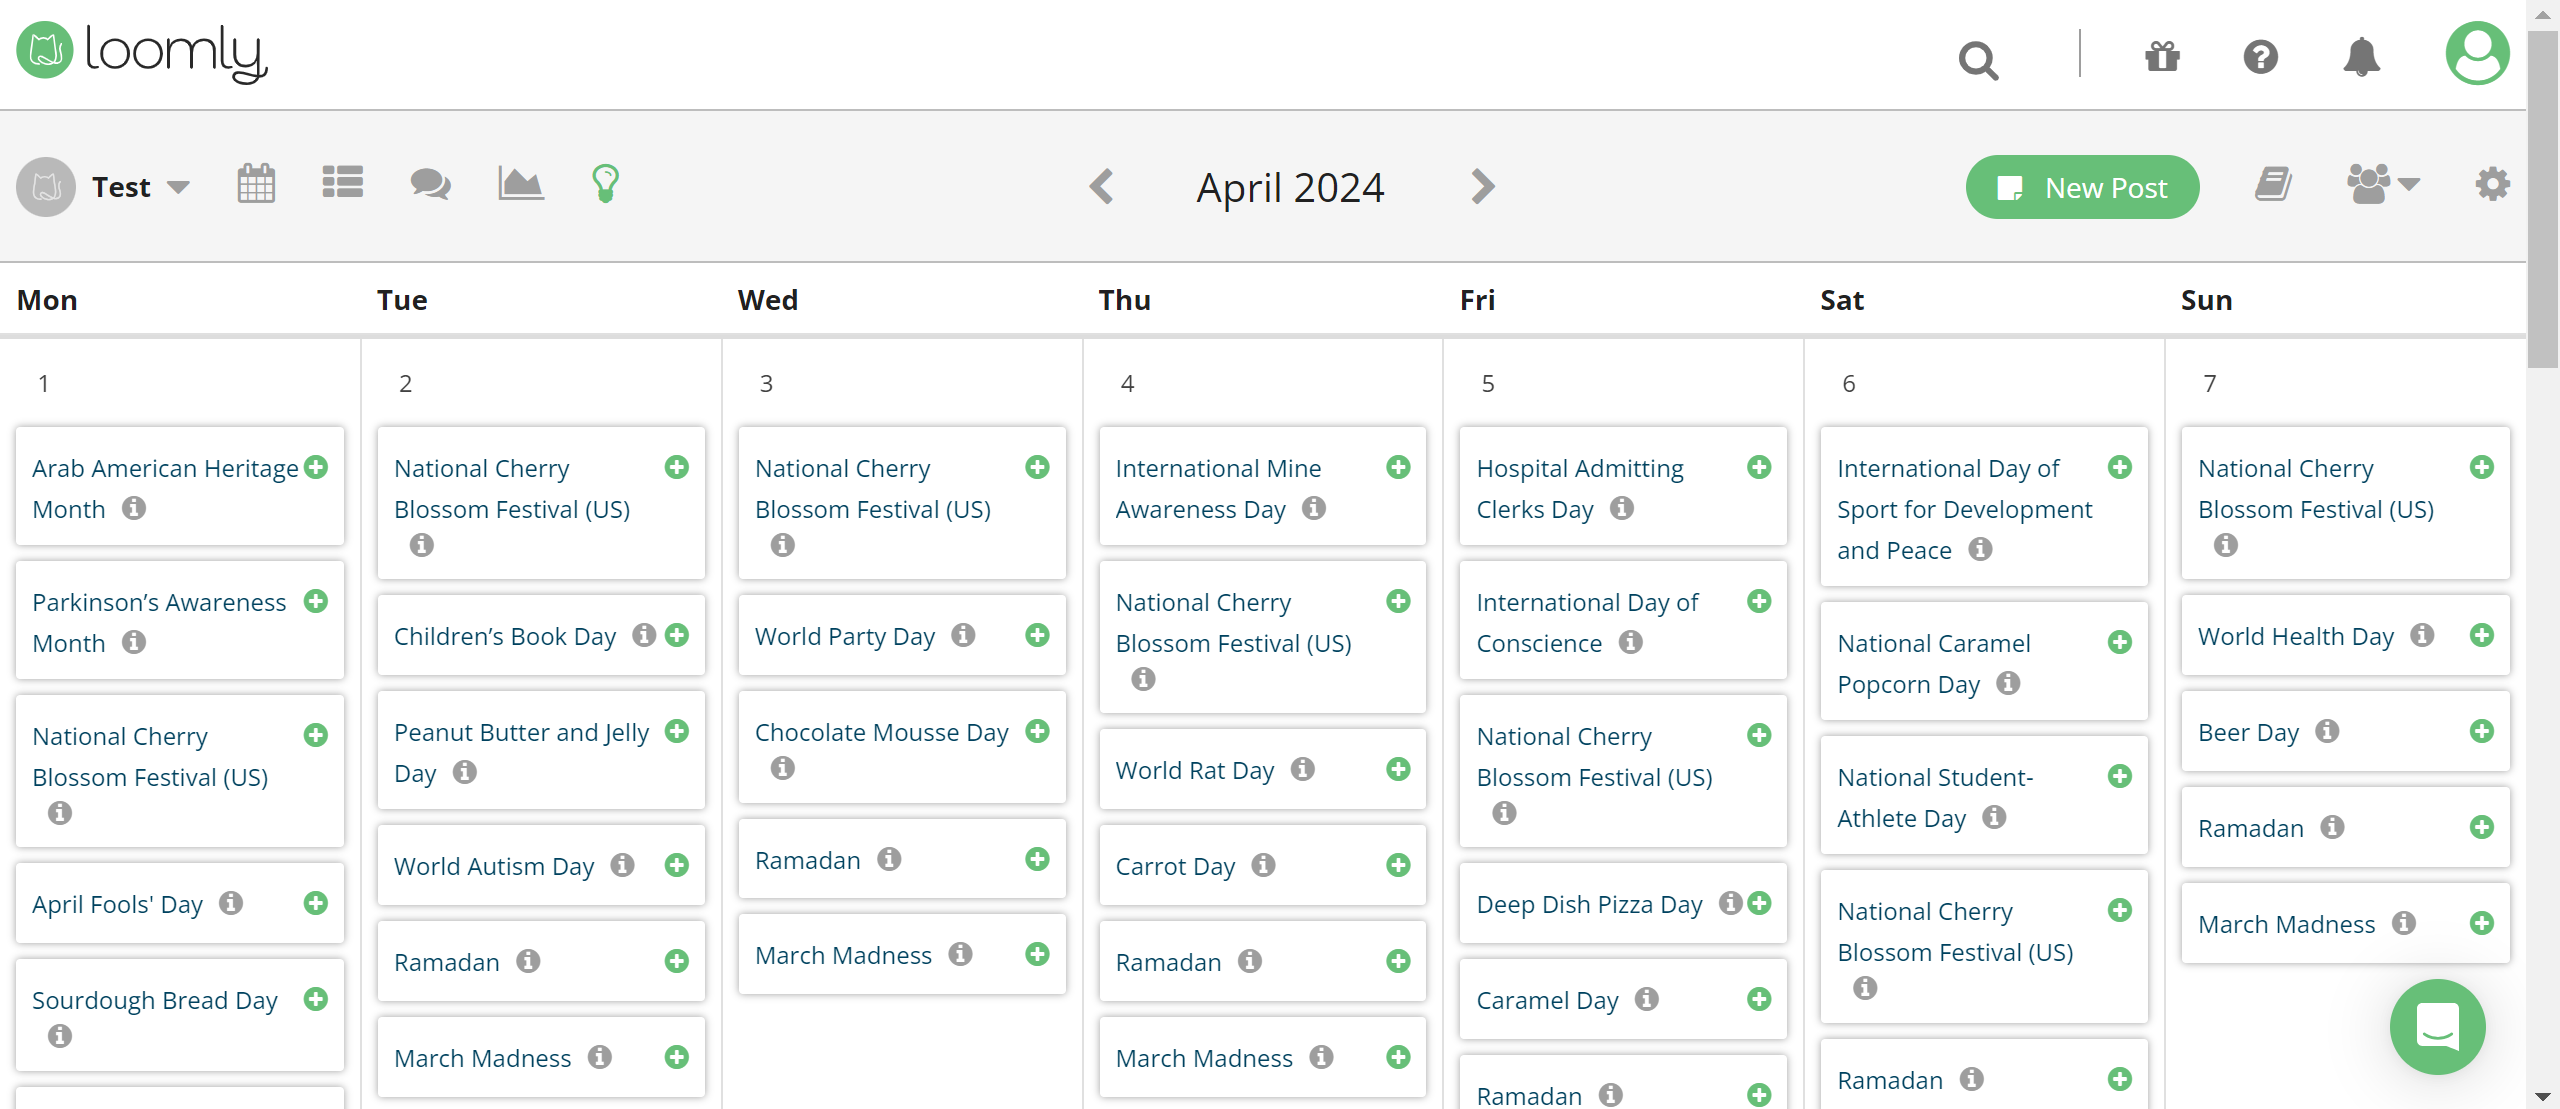Open post ideas via the lightbulb icon
The width and height of the screenshot is (2560, 1109).
[x=606, y=183]
